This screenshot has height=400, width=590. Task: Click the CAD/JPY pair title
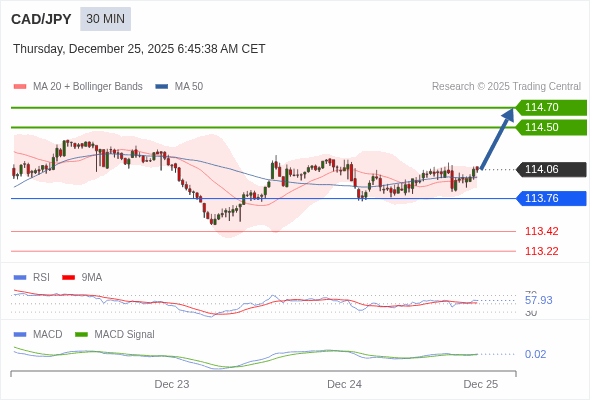41,19
